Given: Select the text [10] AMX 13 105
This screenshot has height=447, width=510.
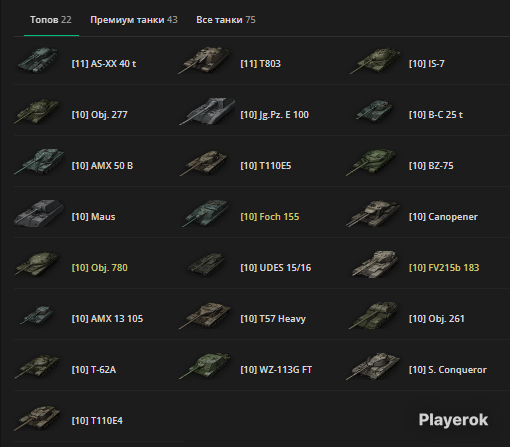Looking at the screenshot, I should [107, 319].
